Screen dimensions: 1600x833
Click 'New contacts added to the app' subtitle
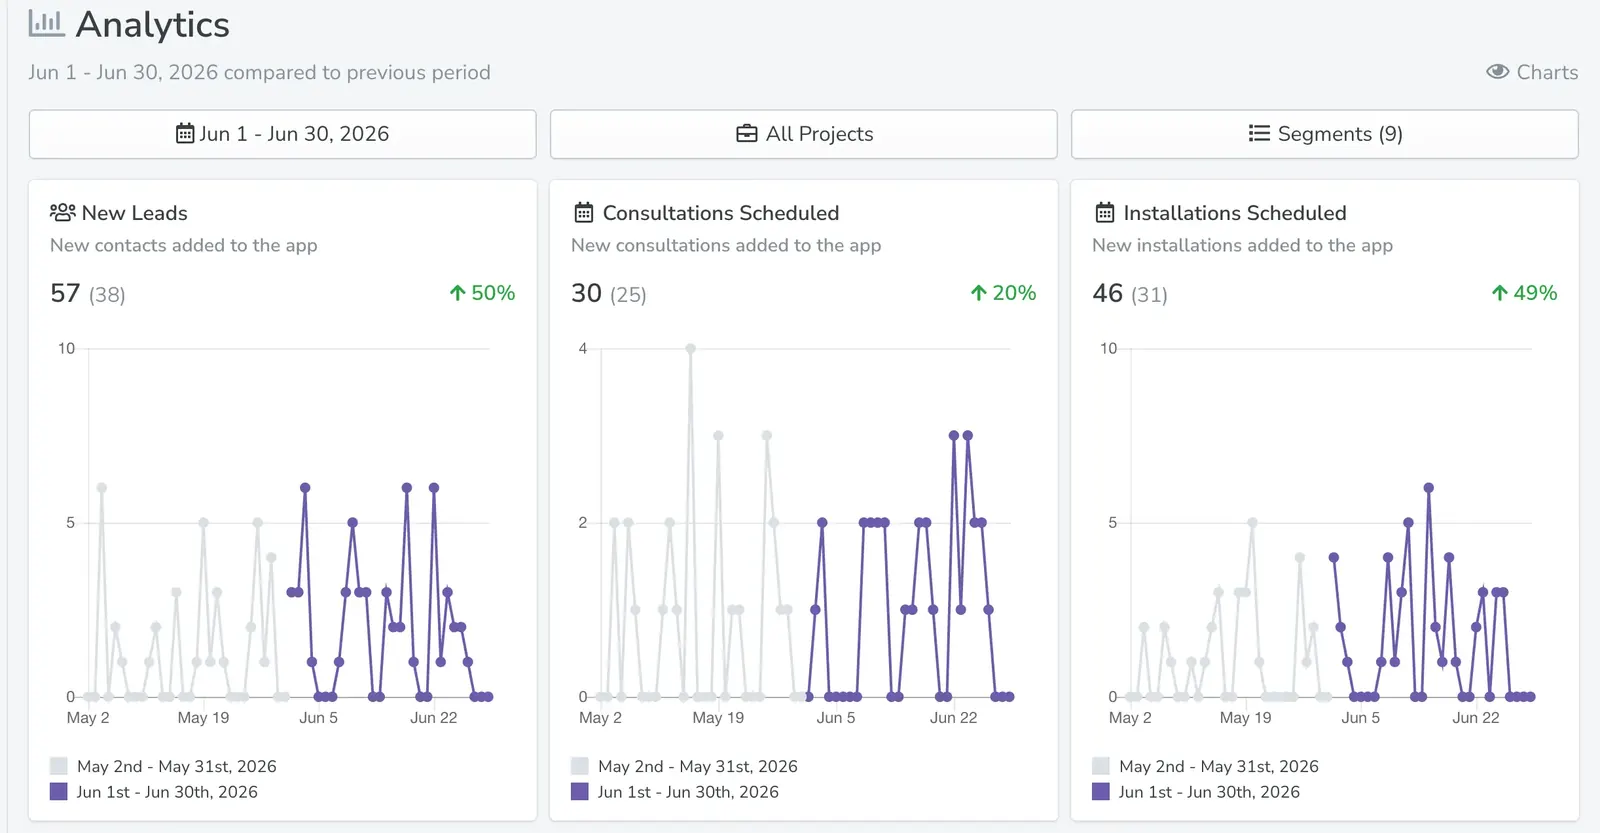click(x=184, y=245)
